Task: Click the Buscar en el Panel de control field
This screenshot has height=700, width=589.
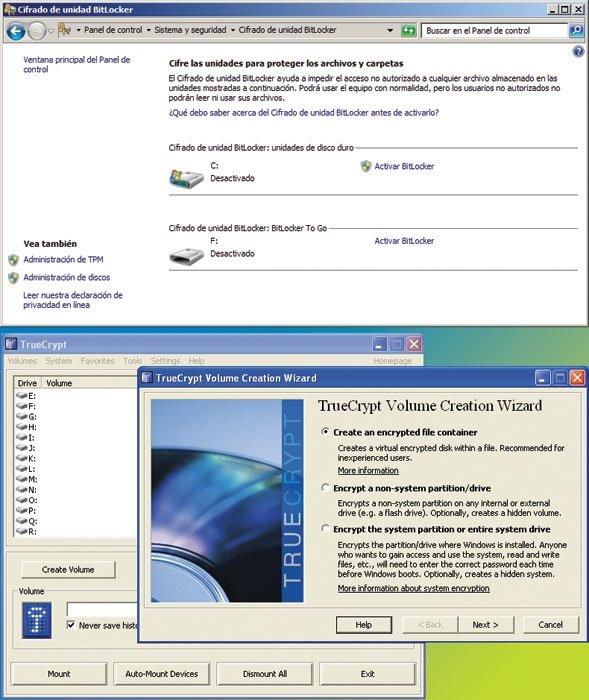Action: point(494,30)
